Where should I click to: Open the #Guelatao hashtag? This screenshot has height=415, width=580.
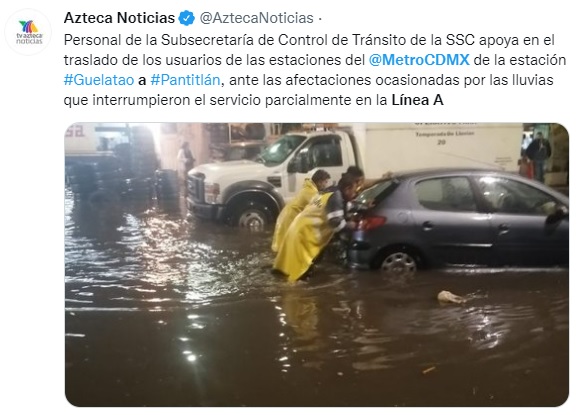pos(99,80)
